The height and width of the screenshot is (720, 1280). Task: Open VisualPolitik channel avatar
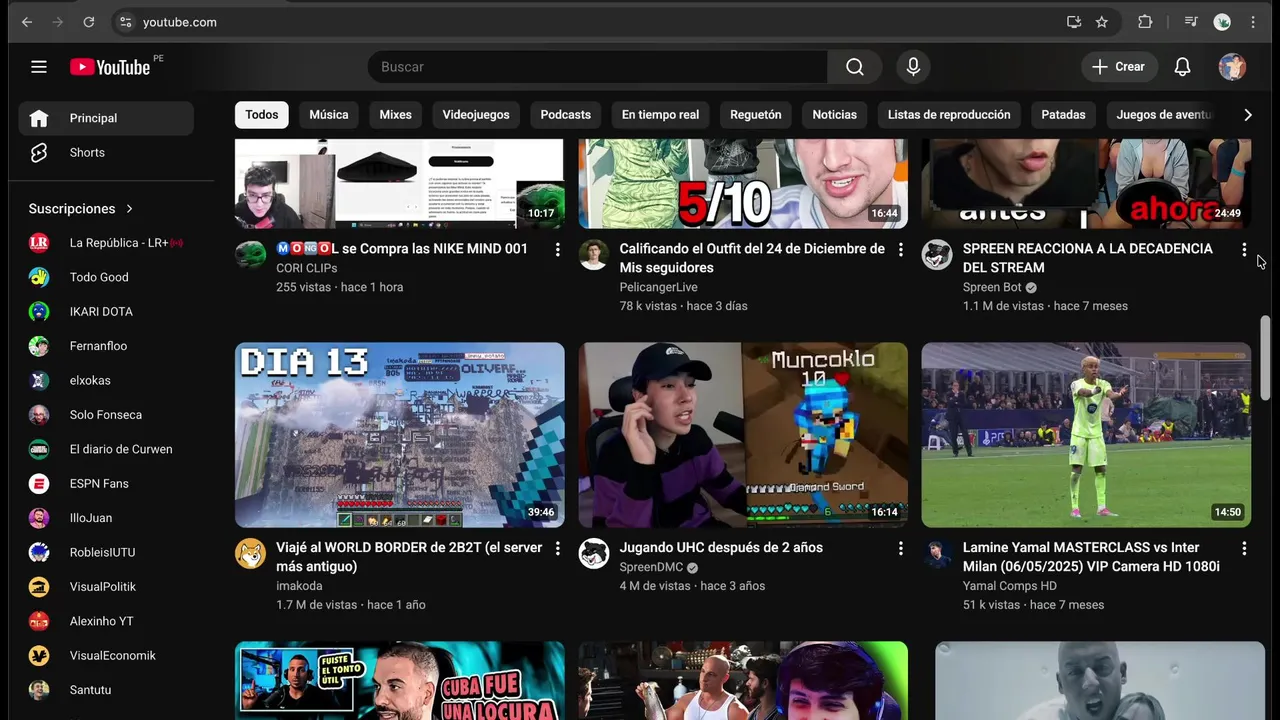tap(39, 587)
